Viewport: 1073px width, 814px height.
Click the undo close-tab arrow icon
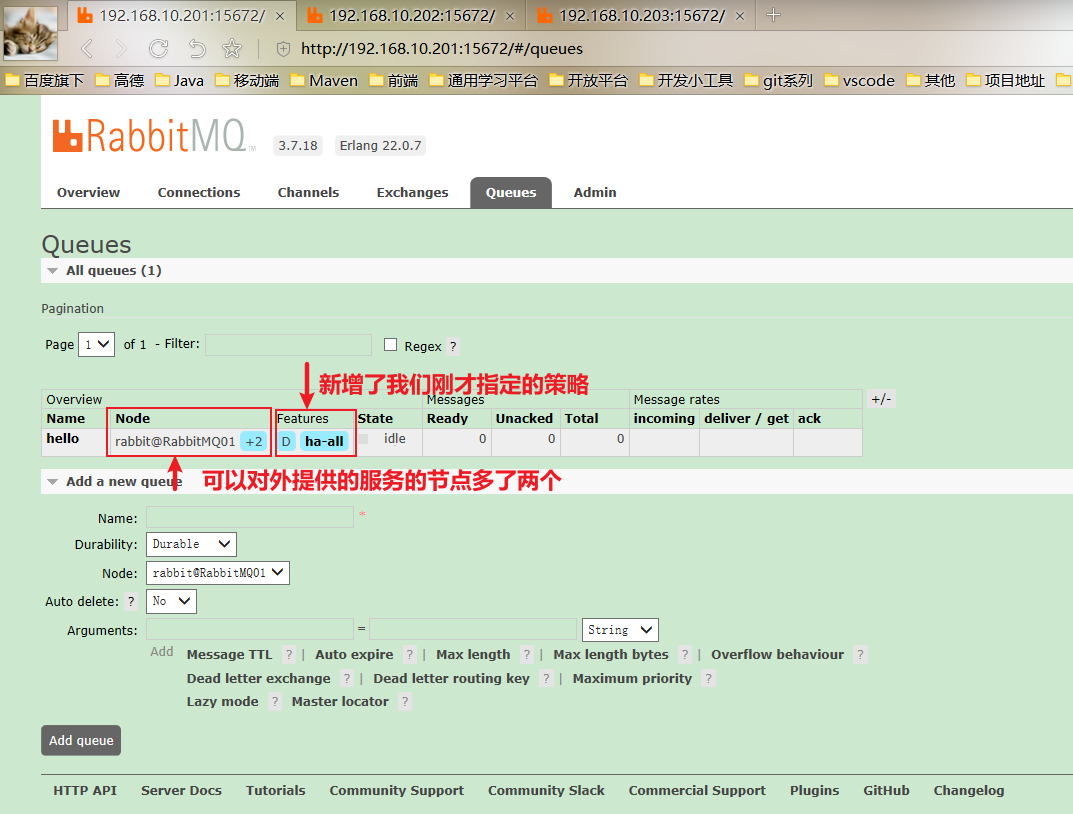pyautogui.click(x=197, y=49)
